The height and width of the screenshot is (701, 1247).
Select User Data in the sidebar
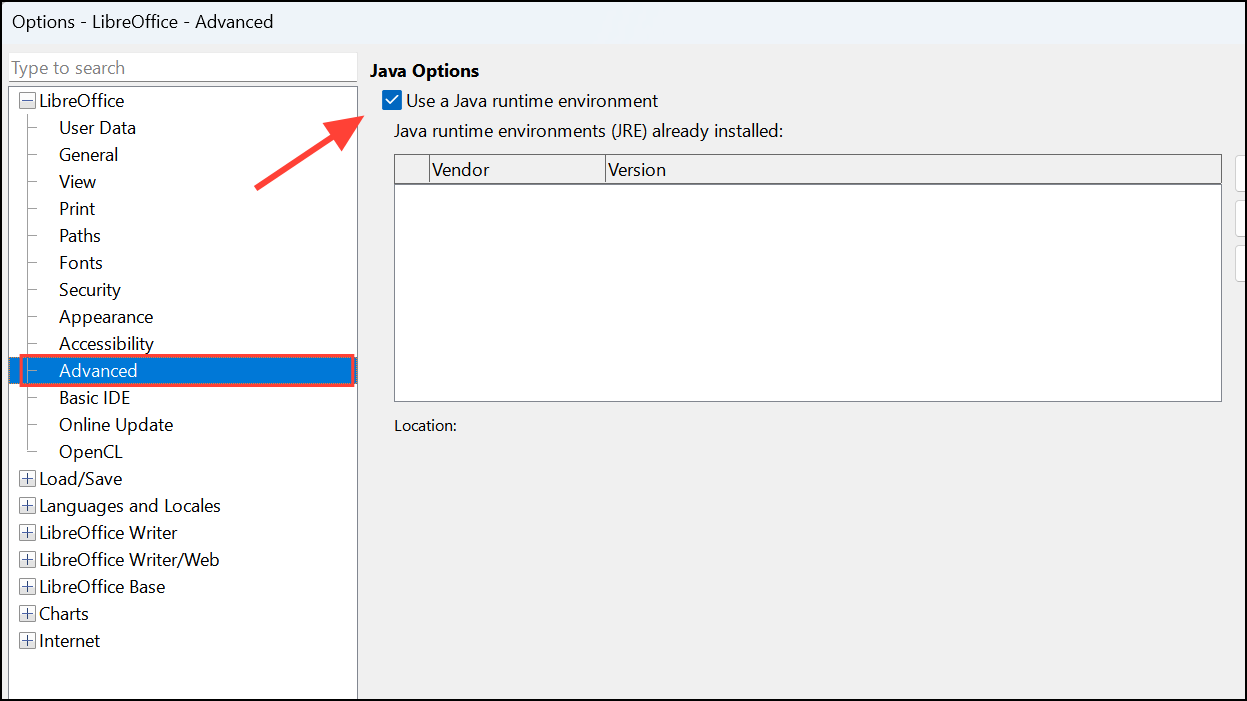pos(97,127)
